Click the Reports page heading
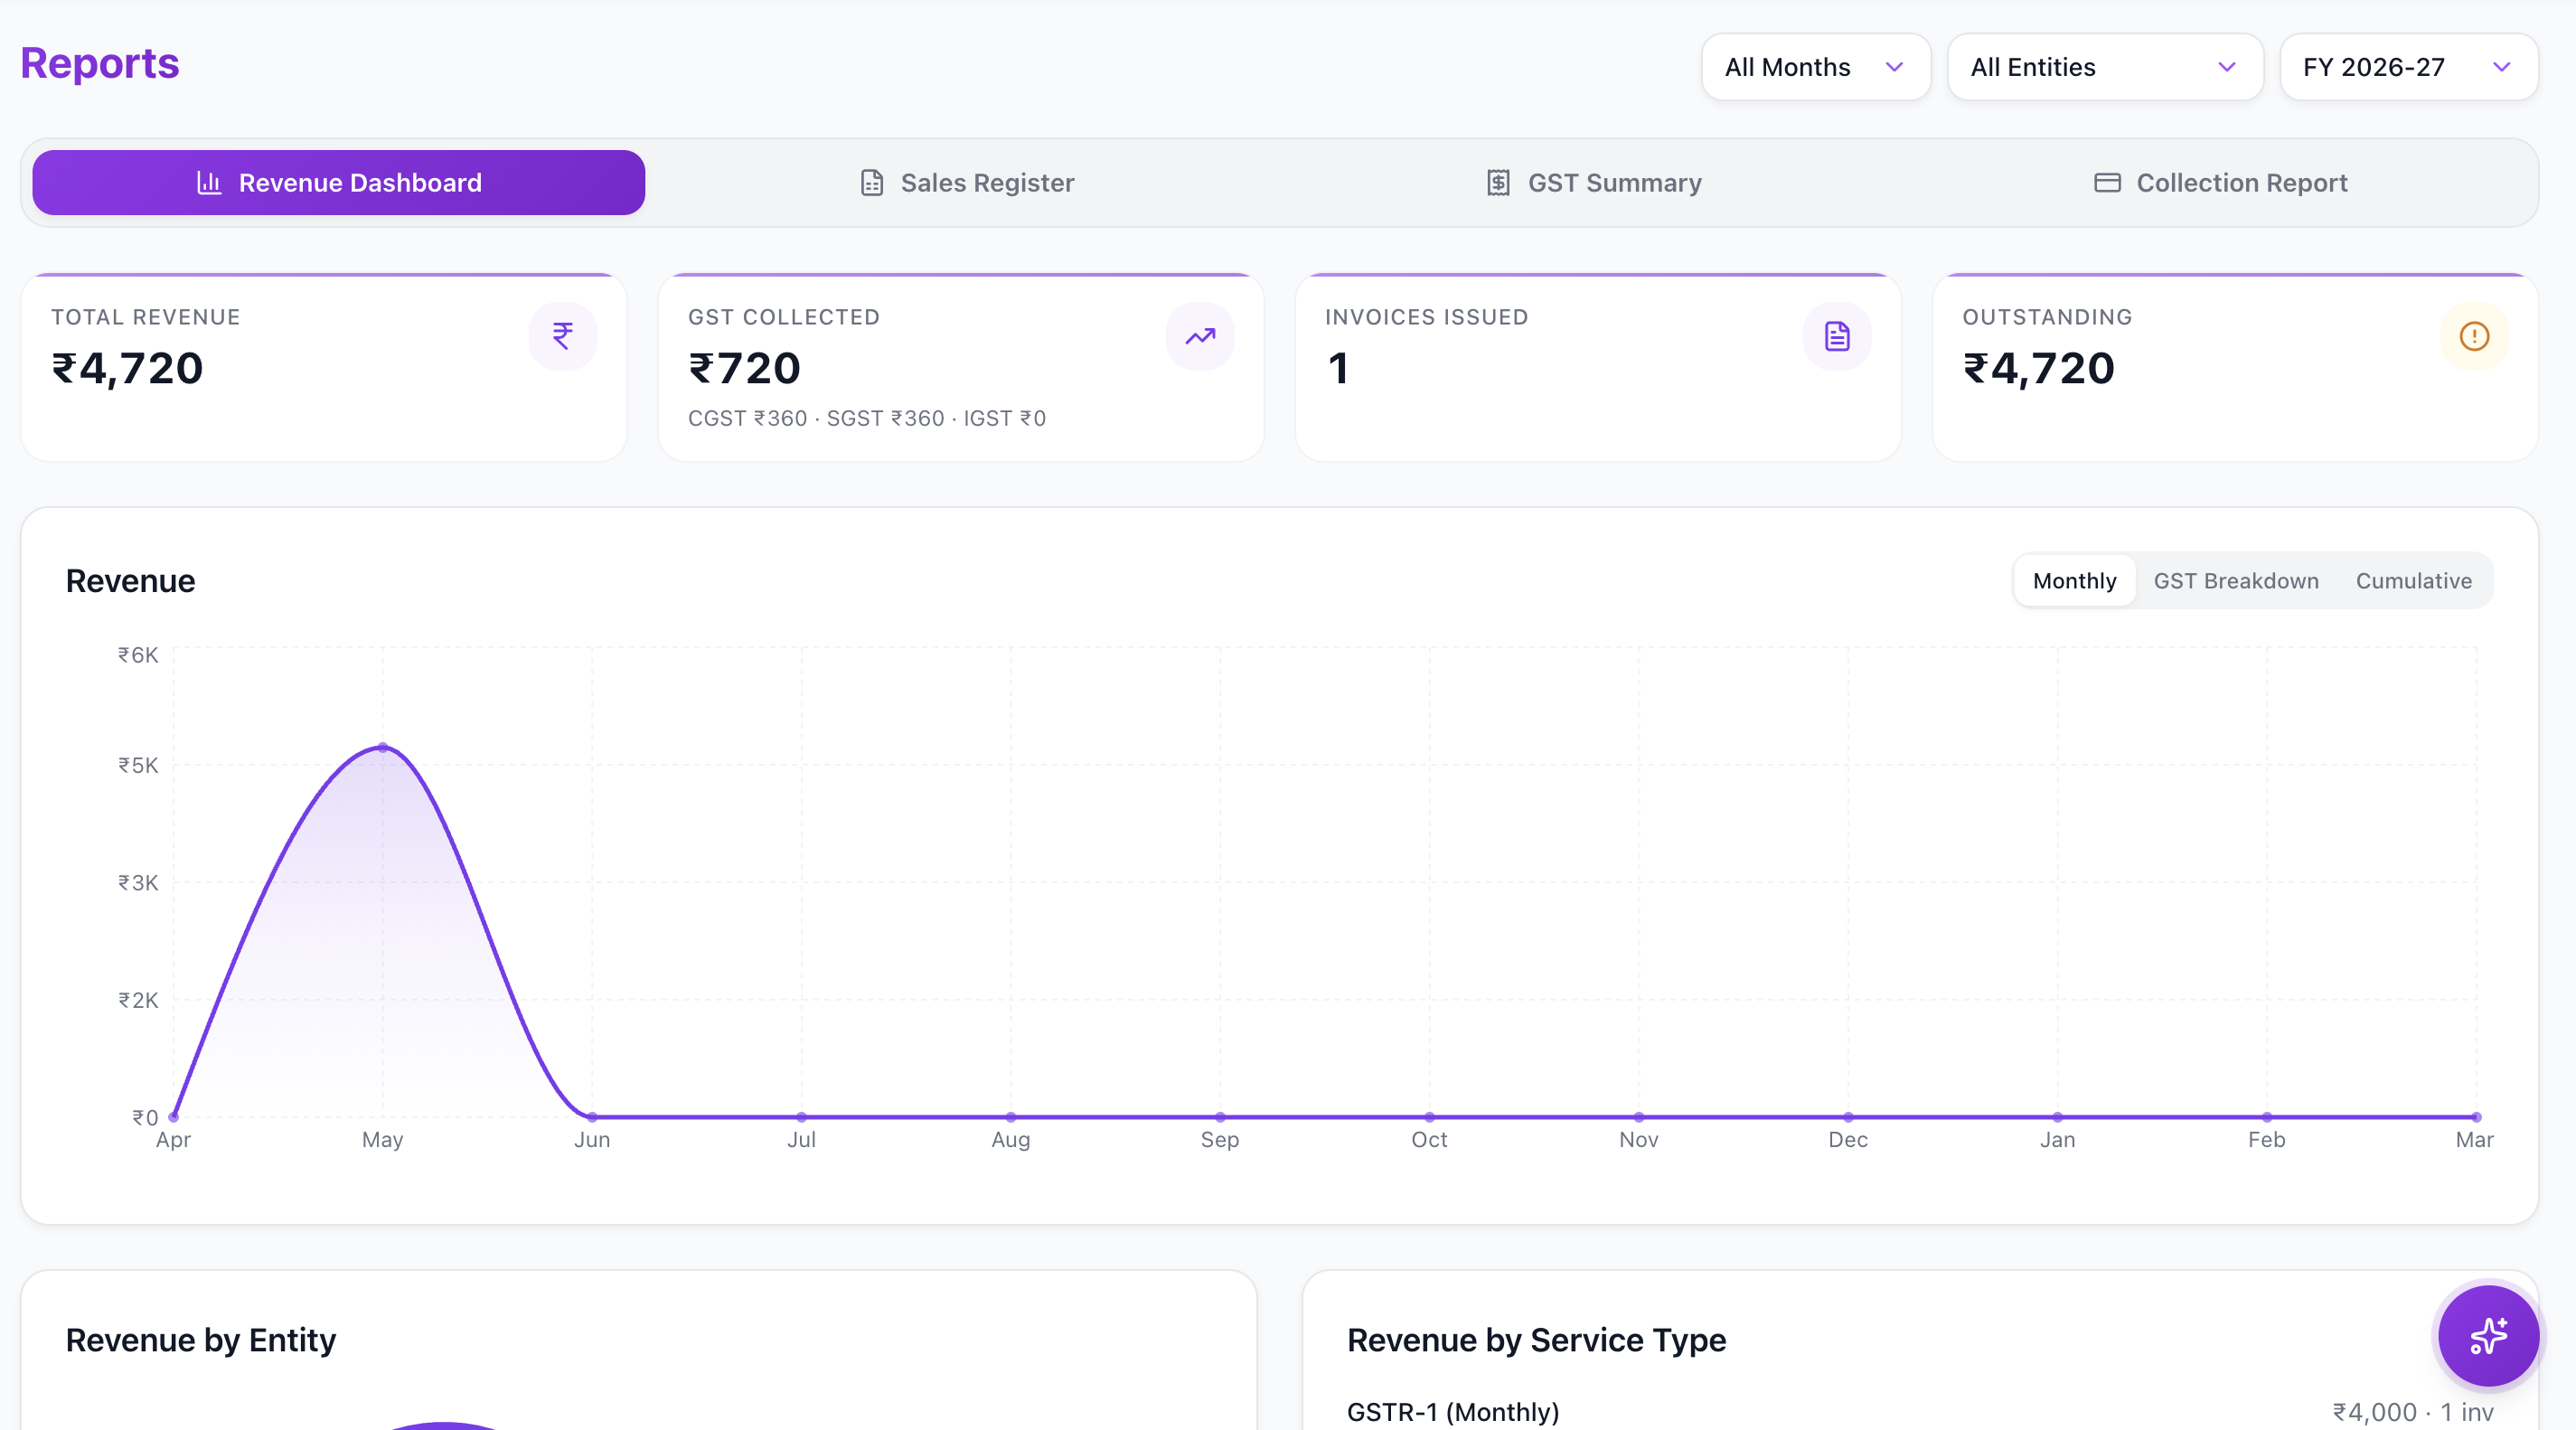The height and width of the screenshot is (1430, 2576). (100, 63)
